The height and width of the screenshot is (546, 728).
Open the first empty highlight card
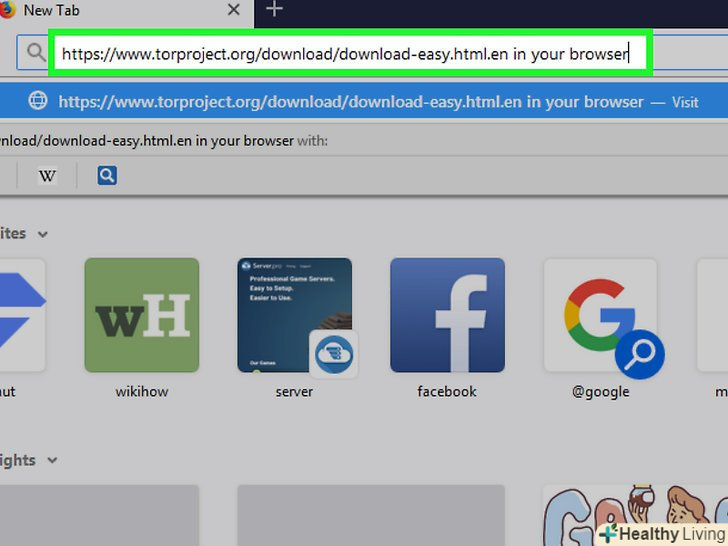pyautogui.click(x=99, y=515)
